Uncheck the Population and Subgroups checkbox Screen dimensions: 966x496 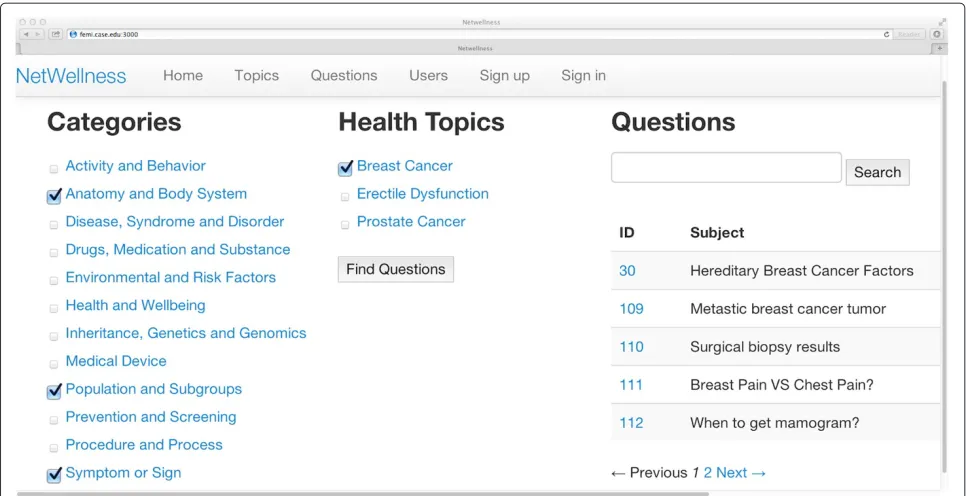54,391
